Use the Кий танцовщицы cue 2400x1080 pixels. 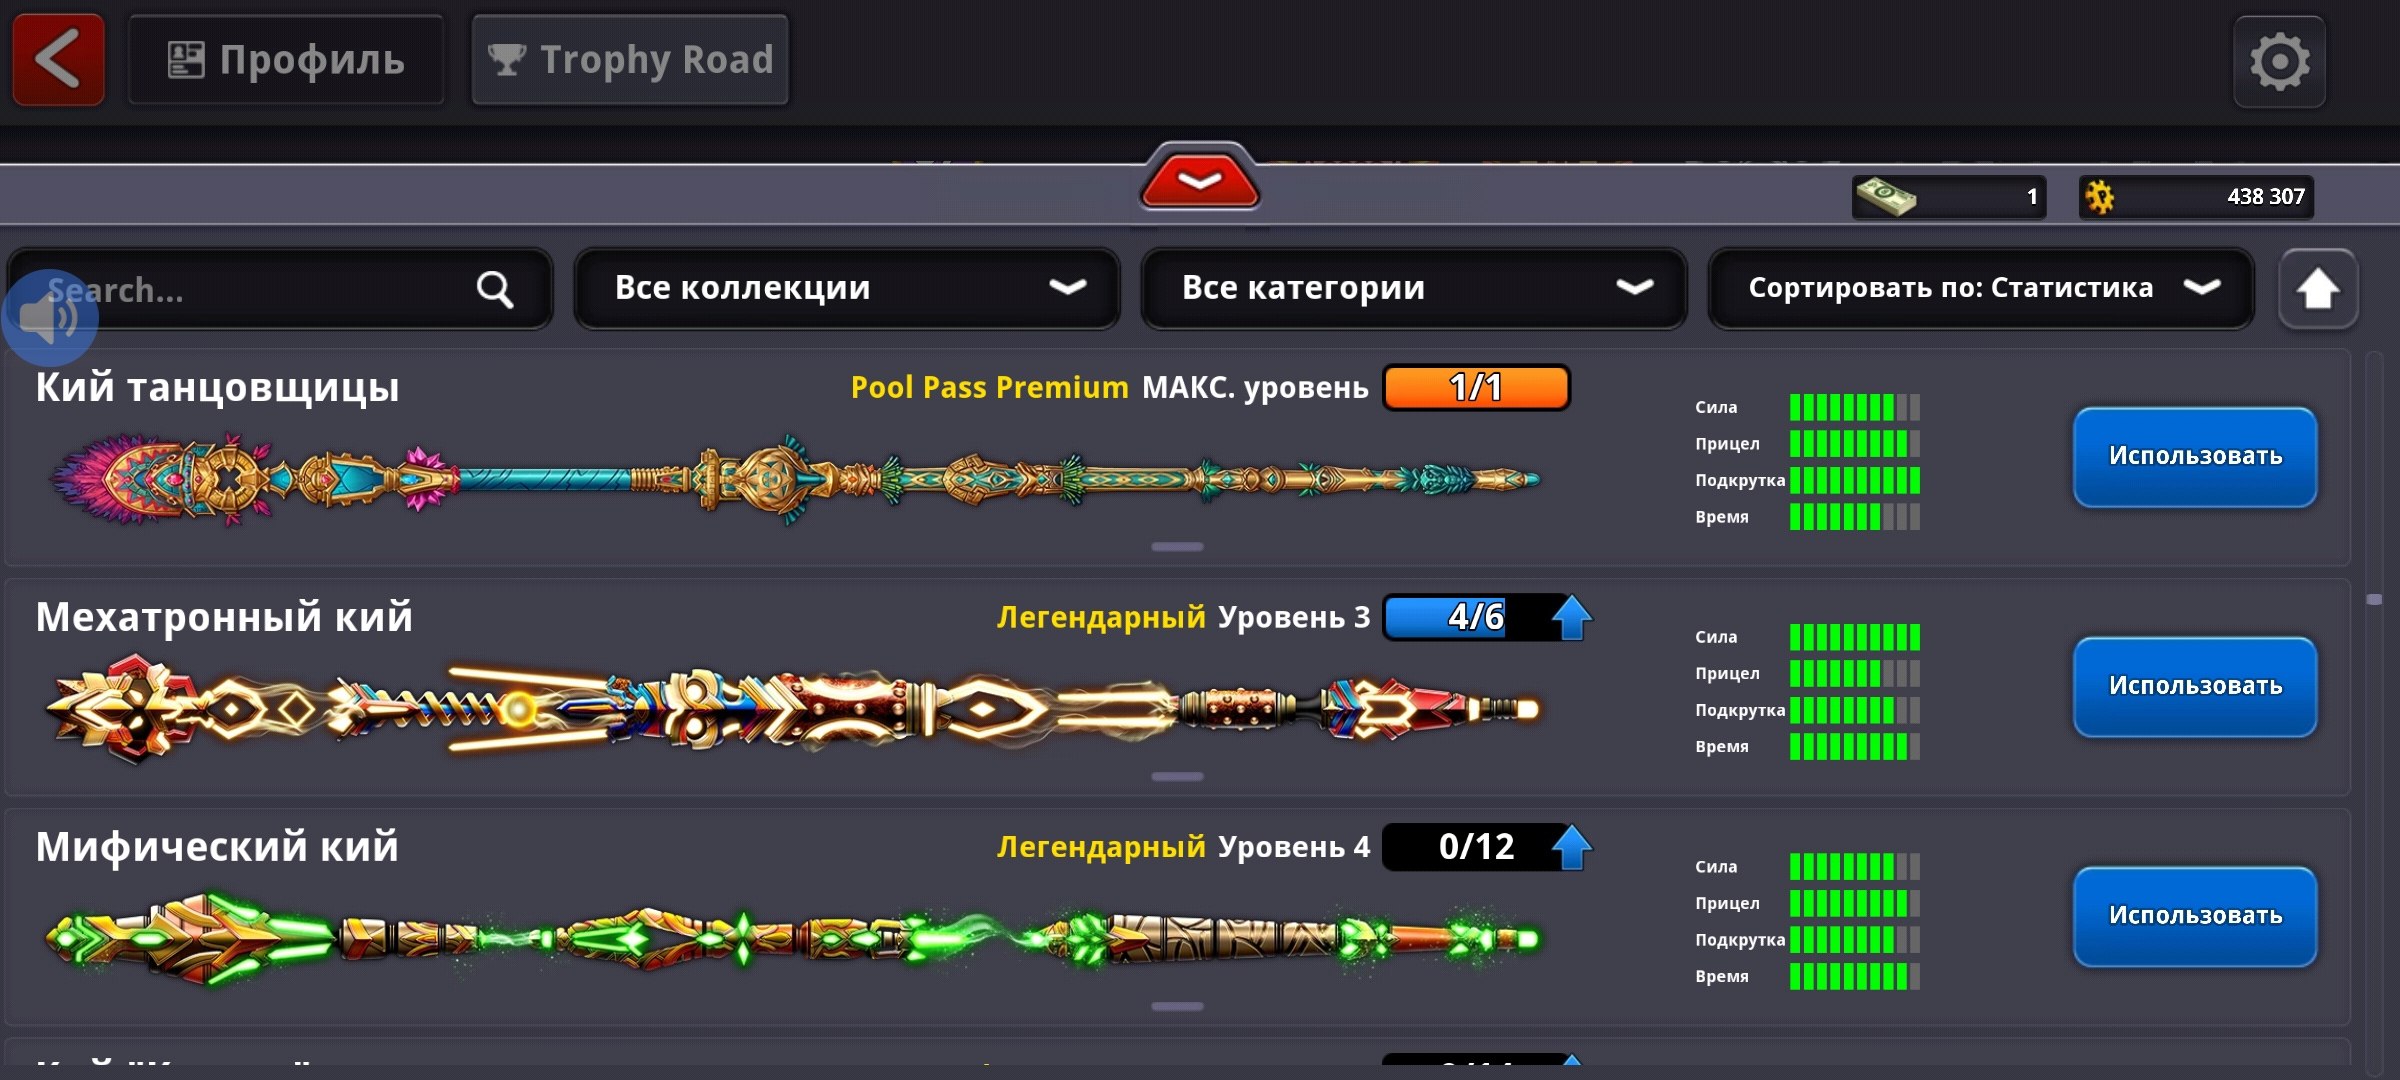pyautogui.click(x=2195, y=457)
